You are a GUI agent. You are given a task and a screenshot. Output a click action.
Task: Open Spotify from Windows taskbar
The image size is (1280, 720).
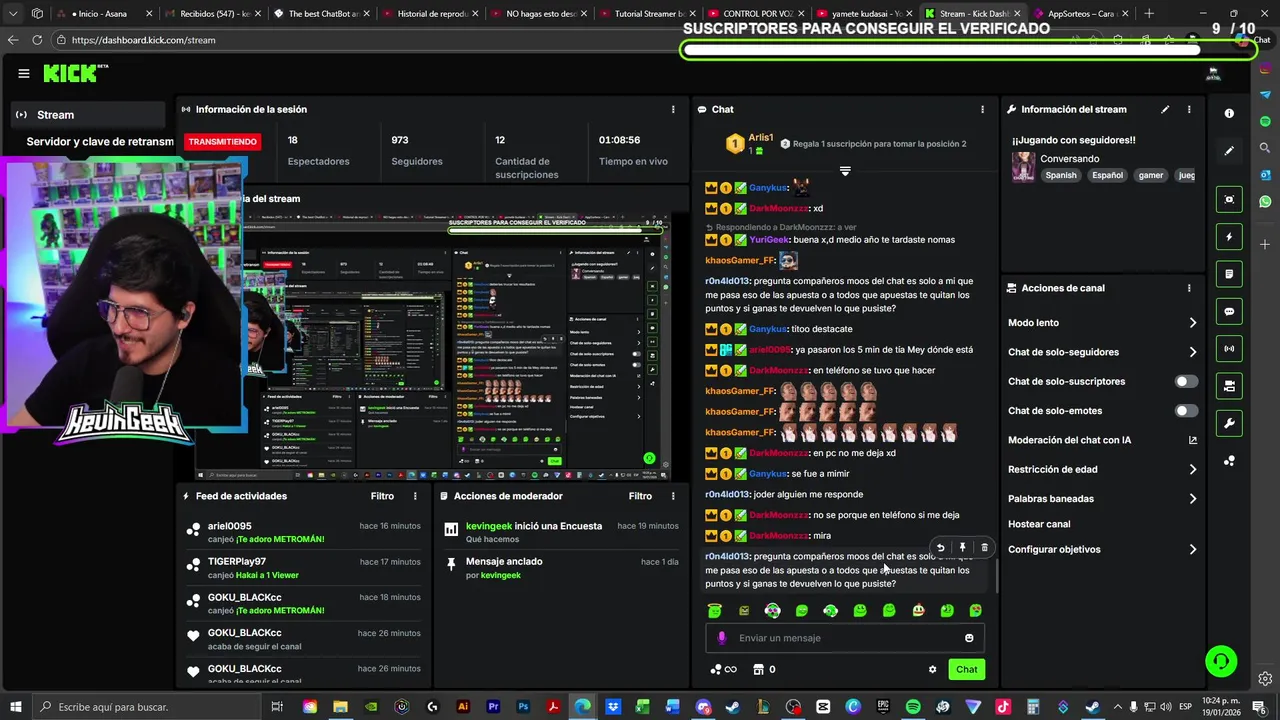click(913, 707)
